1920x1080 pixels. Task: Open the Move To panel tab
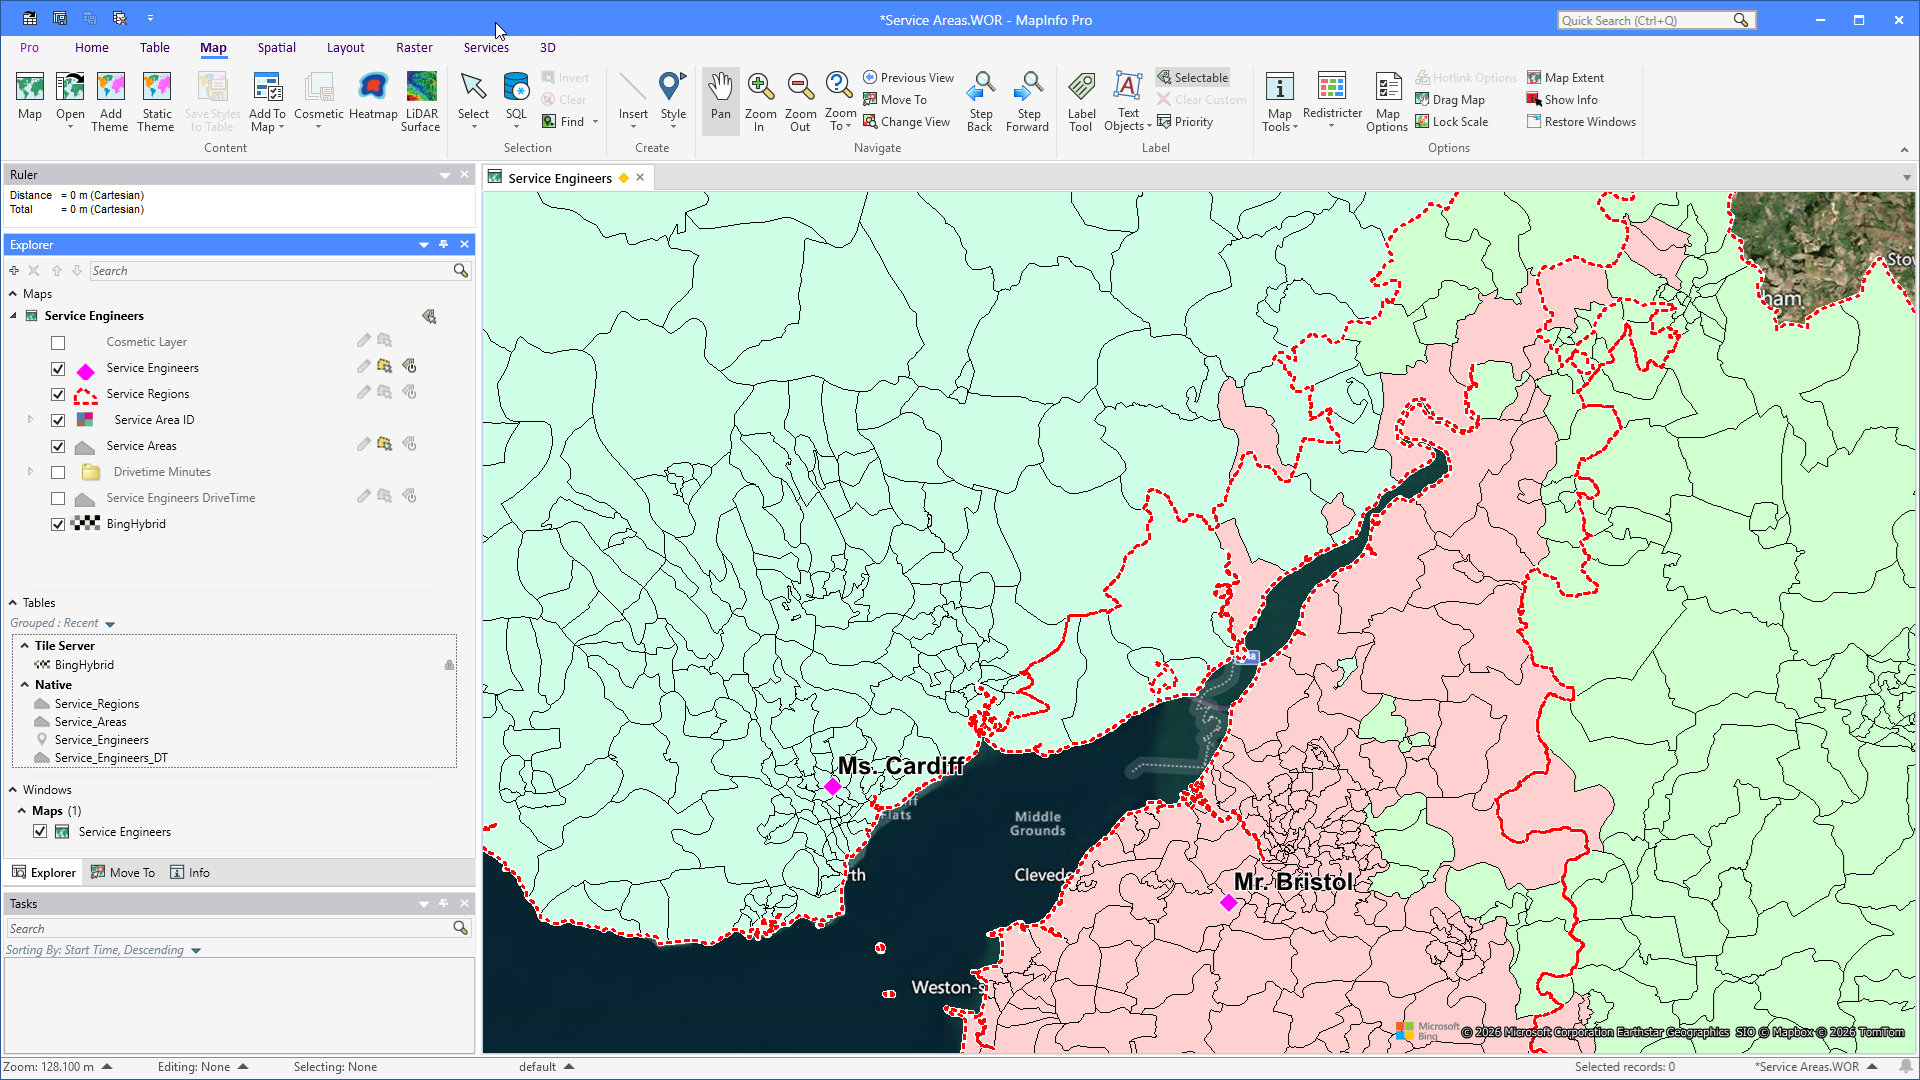[123, 873]
